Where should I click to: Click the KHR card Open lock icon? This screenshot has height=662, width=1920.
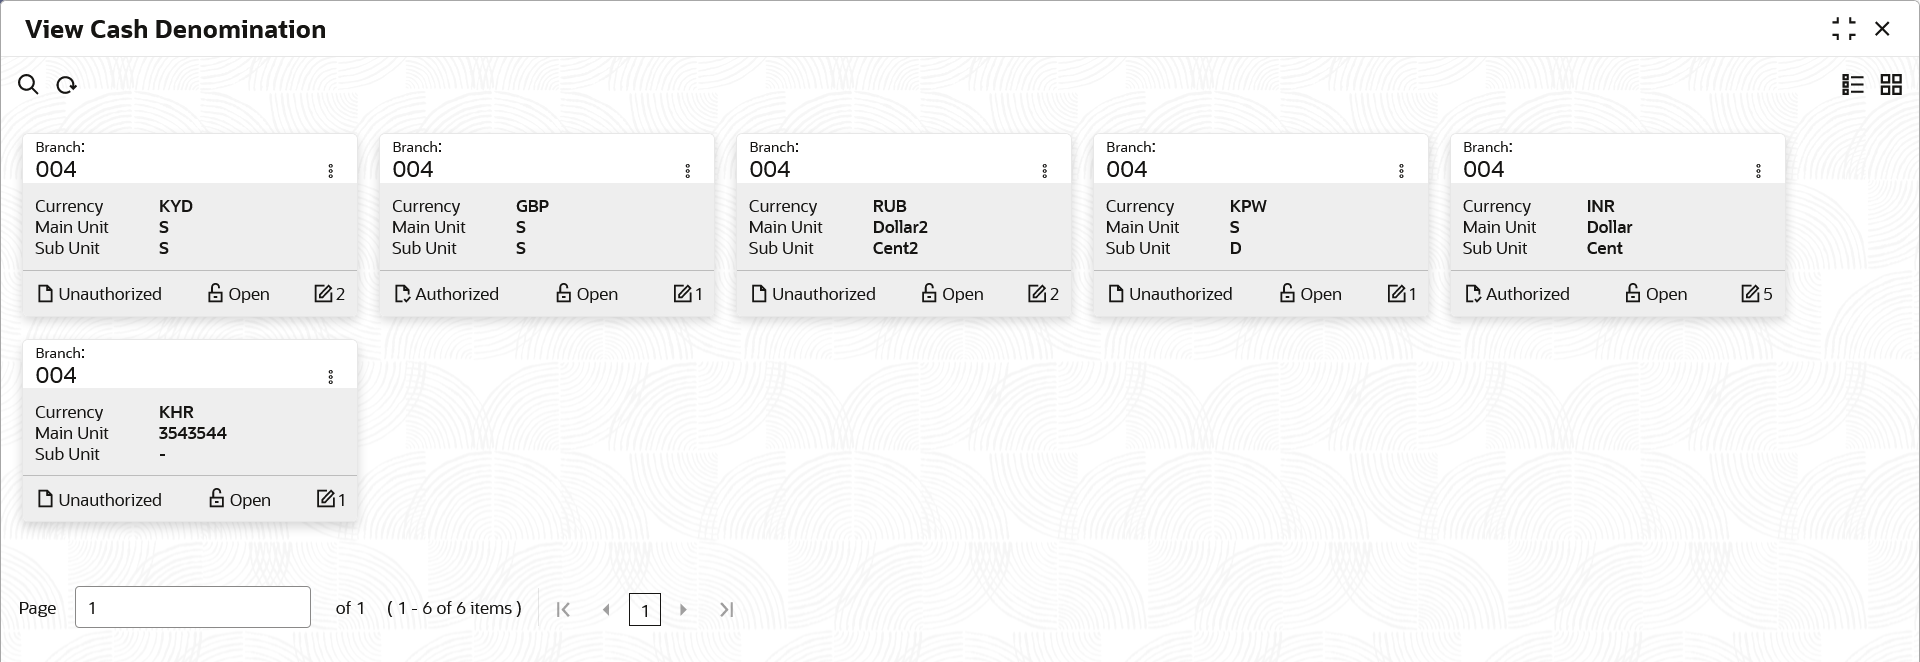click(x=216, y=498)
